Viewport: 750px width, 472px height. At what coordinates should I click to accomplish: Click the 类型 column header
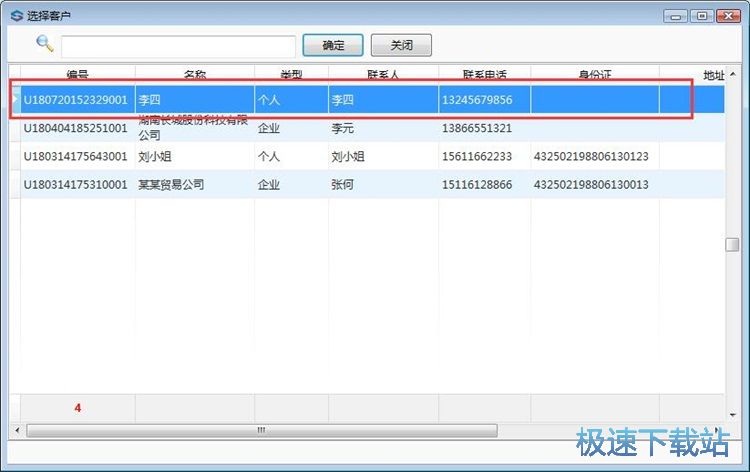tap(291, 75)
